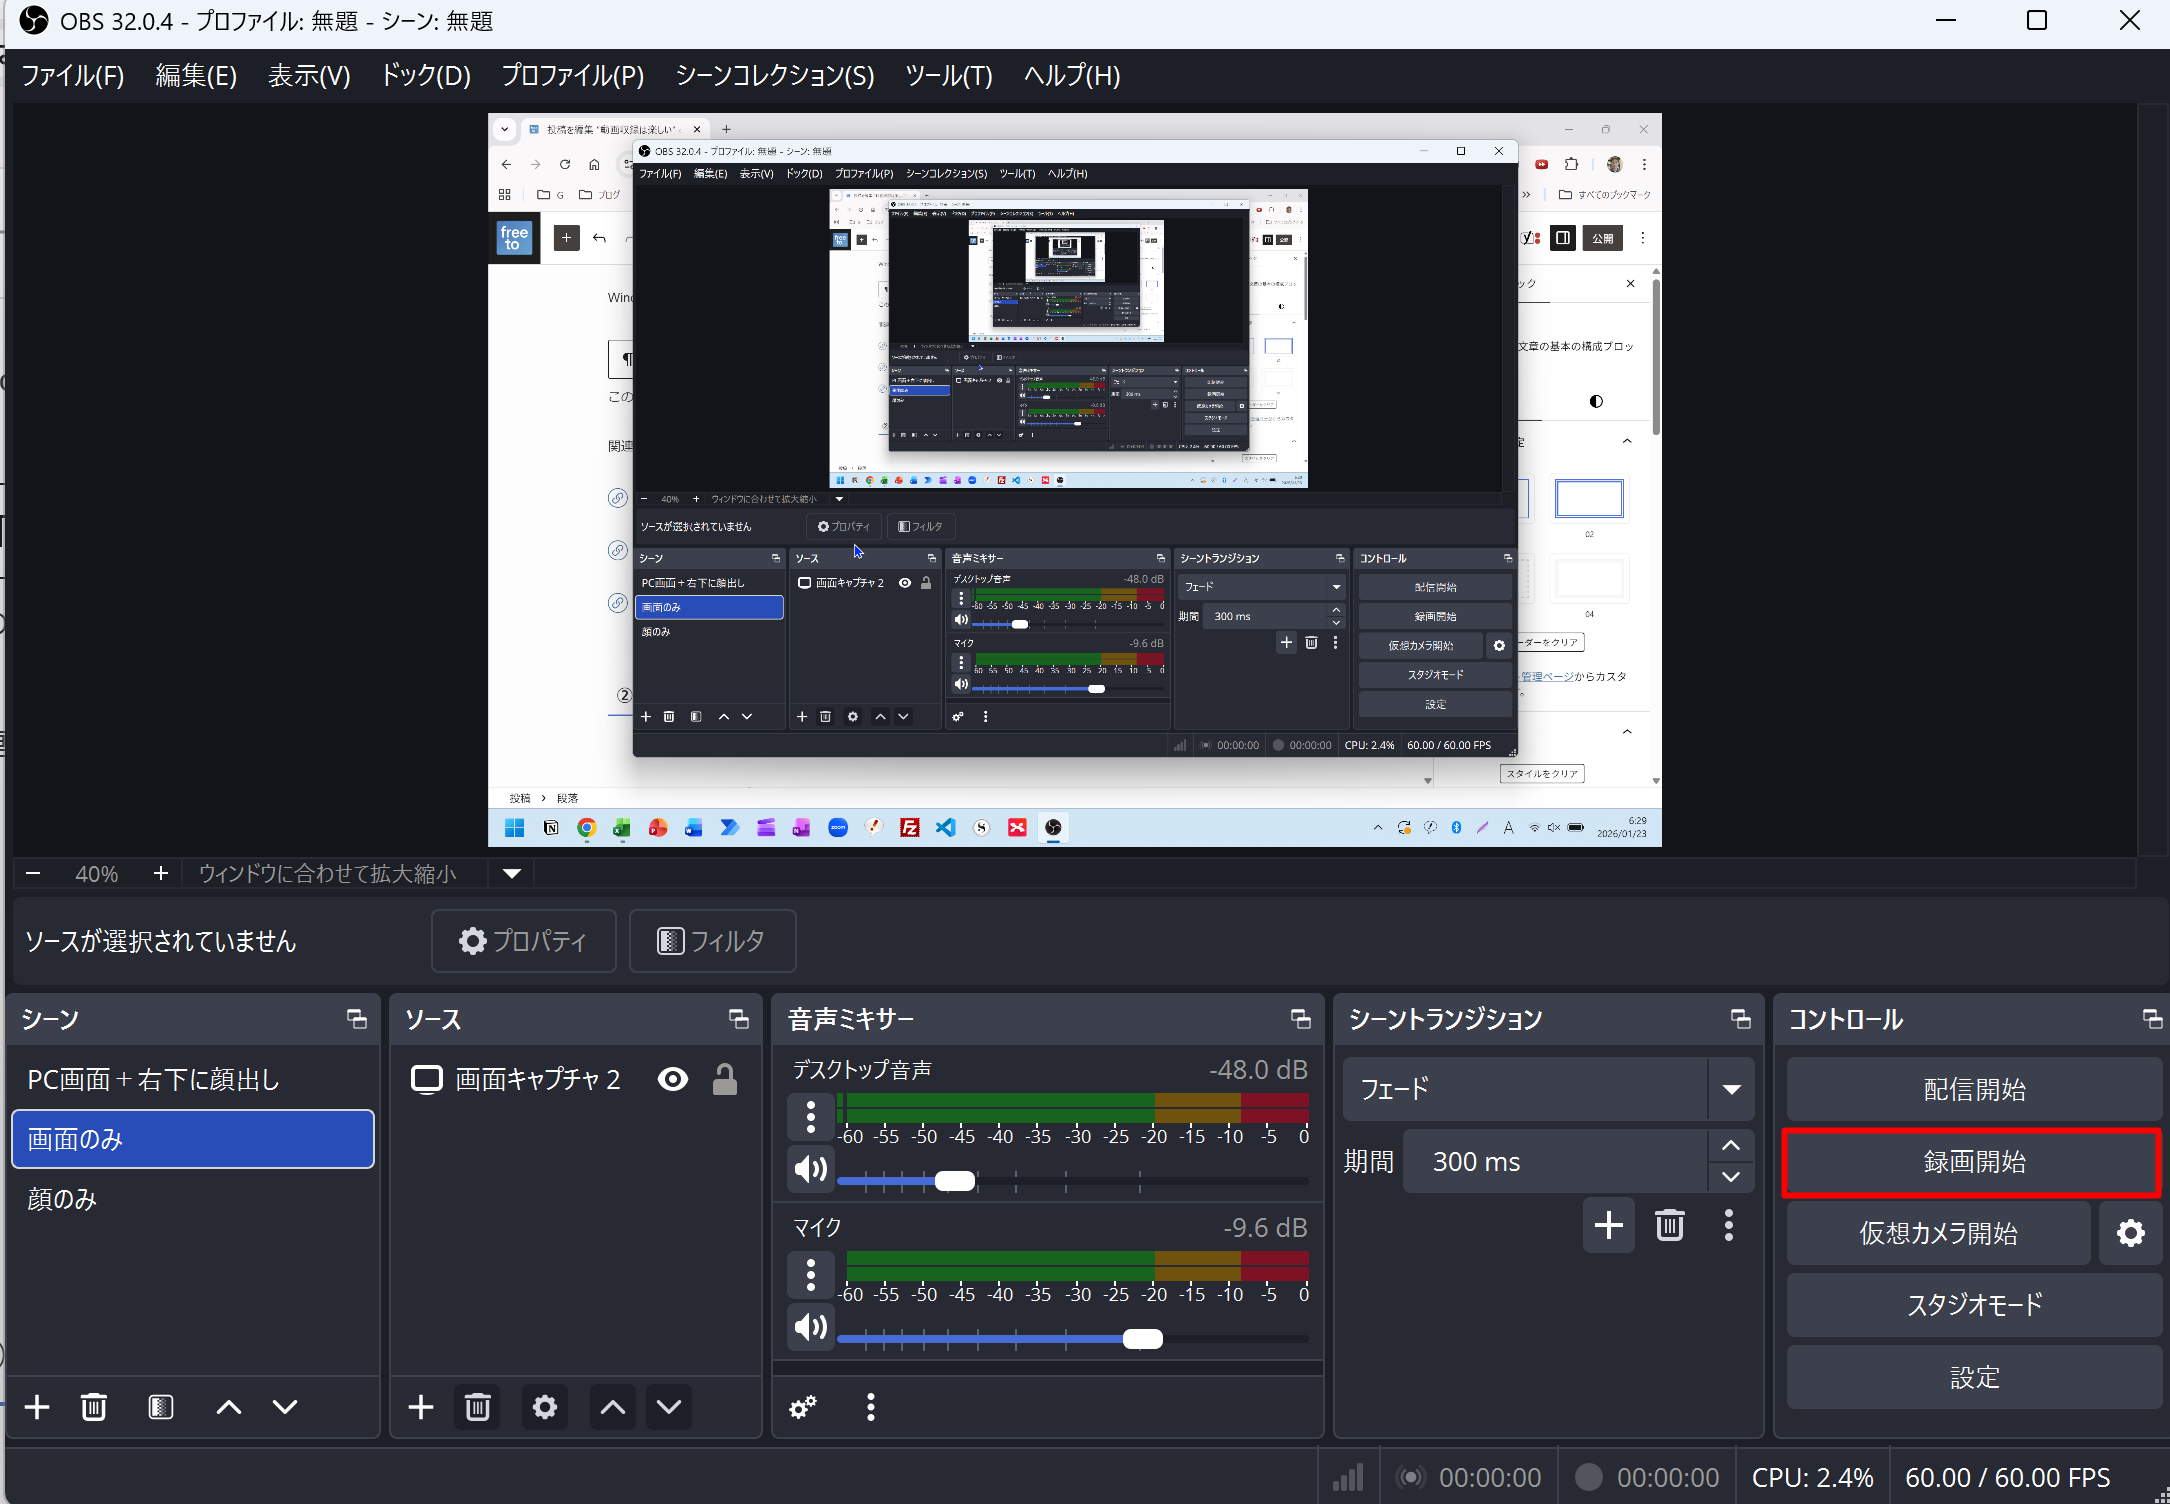This screenshot has width=2170, height=1504.
Task: Click the 録画開始 button
Action: click(x=1973, y=1162)
